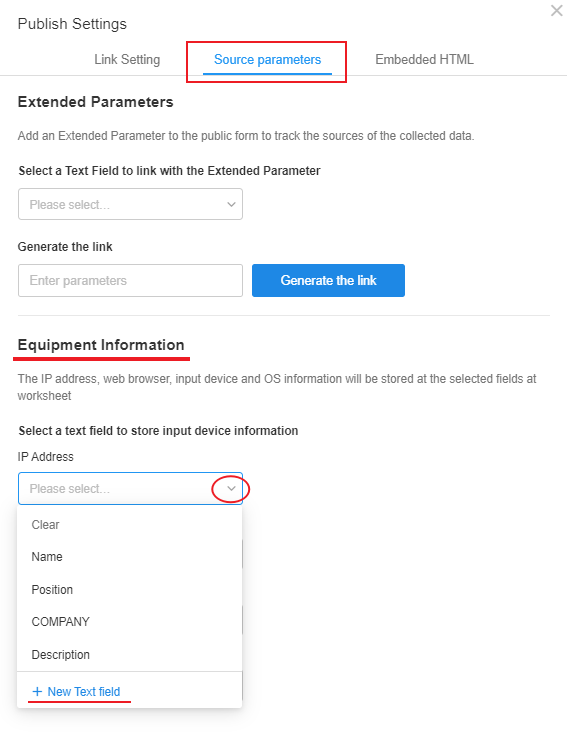Open the Source parameters tab
The width and height of the screenshot is (567, 738).
[x=267, y=59]
